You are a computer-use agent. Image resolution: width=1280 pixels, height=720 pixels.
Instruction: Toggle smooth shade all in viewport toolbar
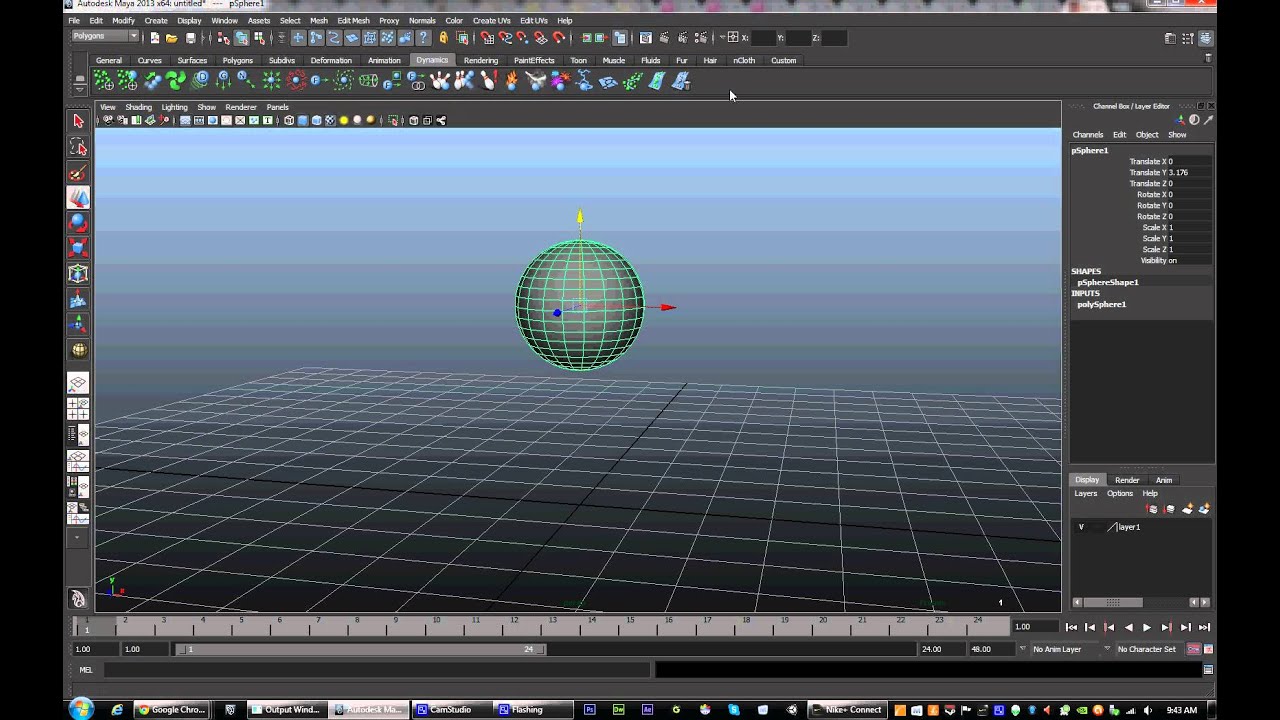303,120
